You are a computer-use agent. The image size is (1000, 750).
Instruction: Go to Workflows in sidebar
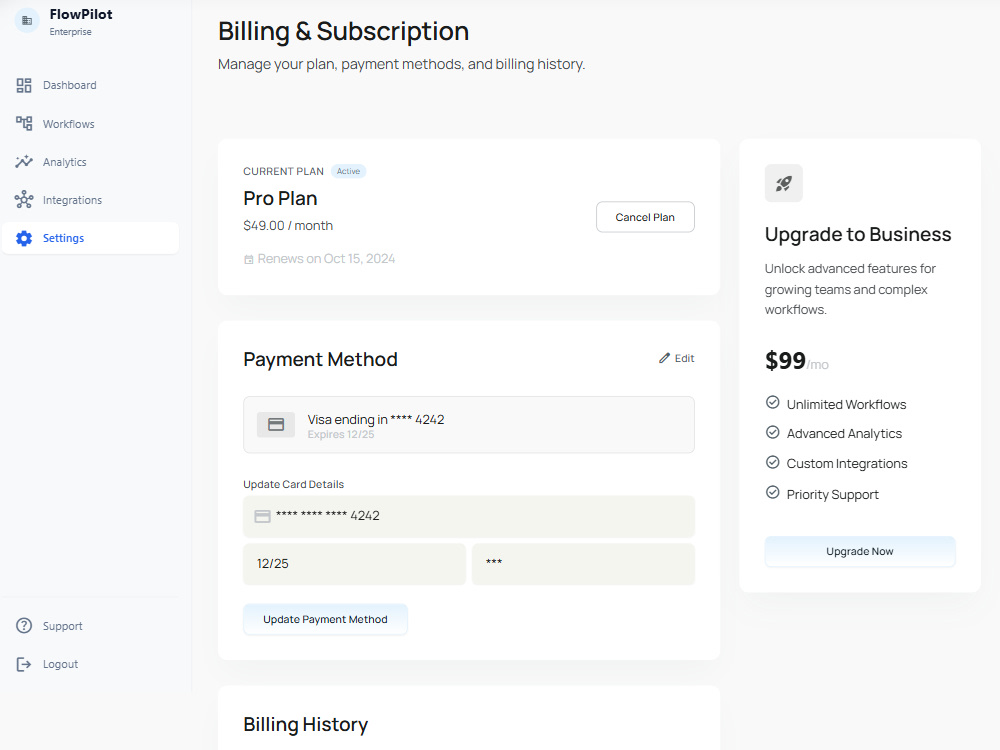coord(90,124)
